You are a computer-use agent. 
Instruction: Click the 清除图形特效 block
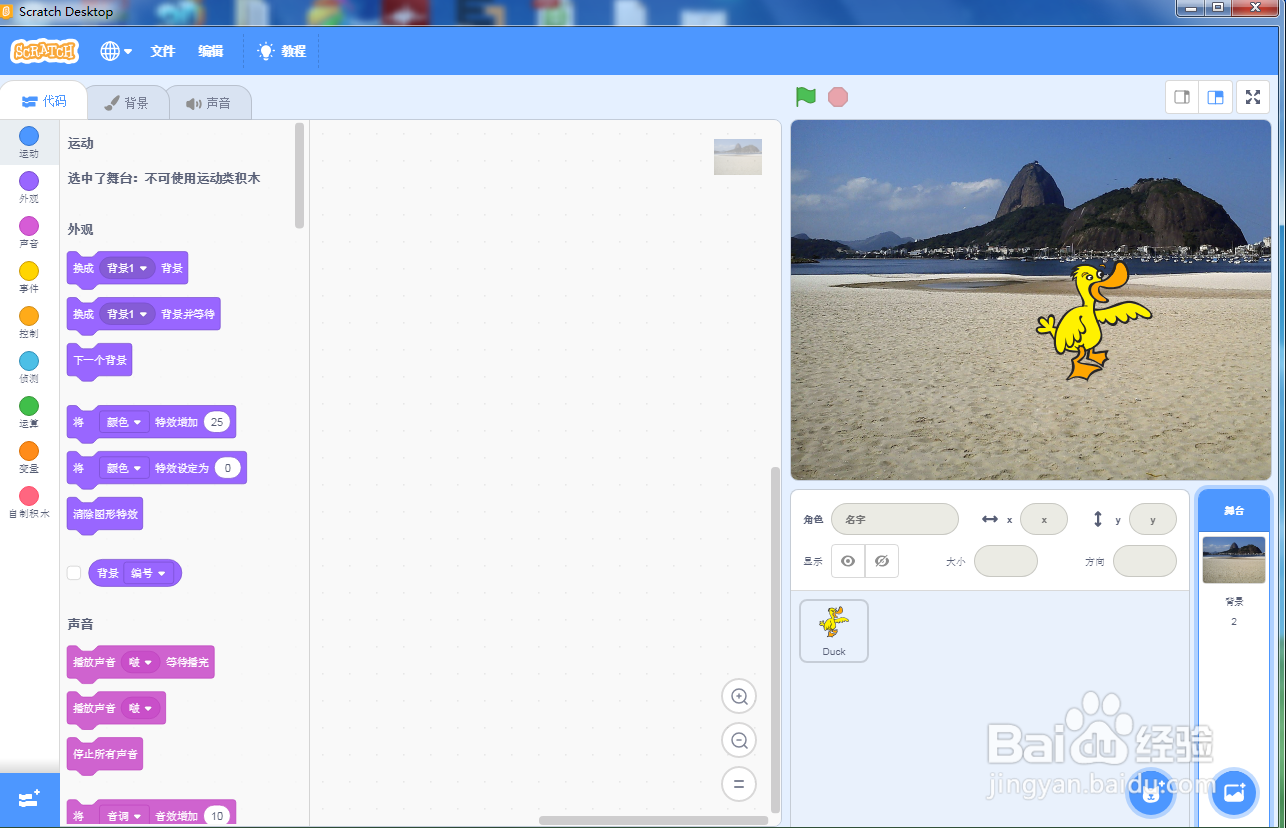click(105, 515)
